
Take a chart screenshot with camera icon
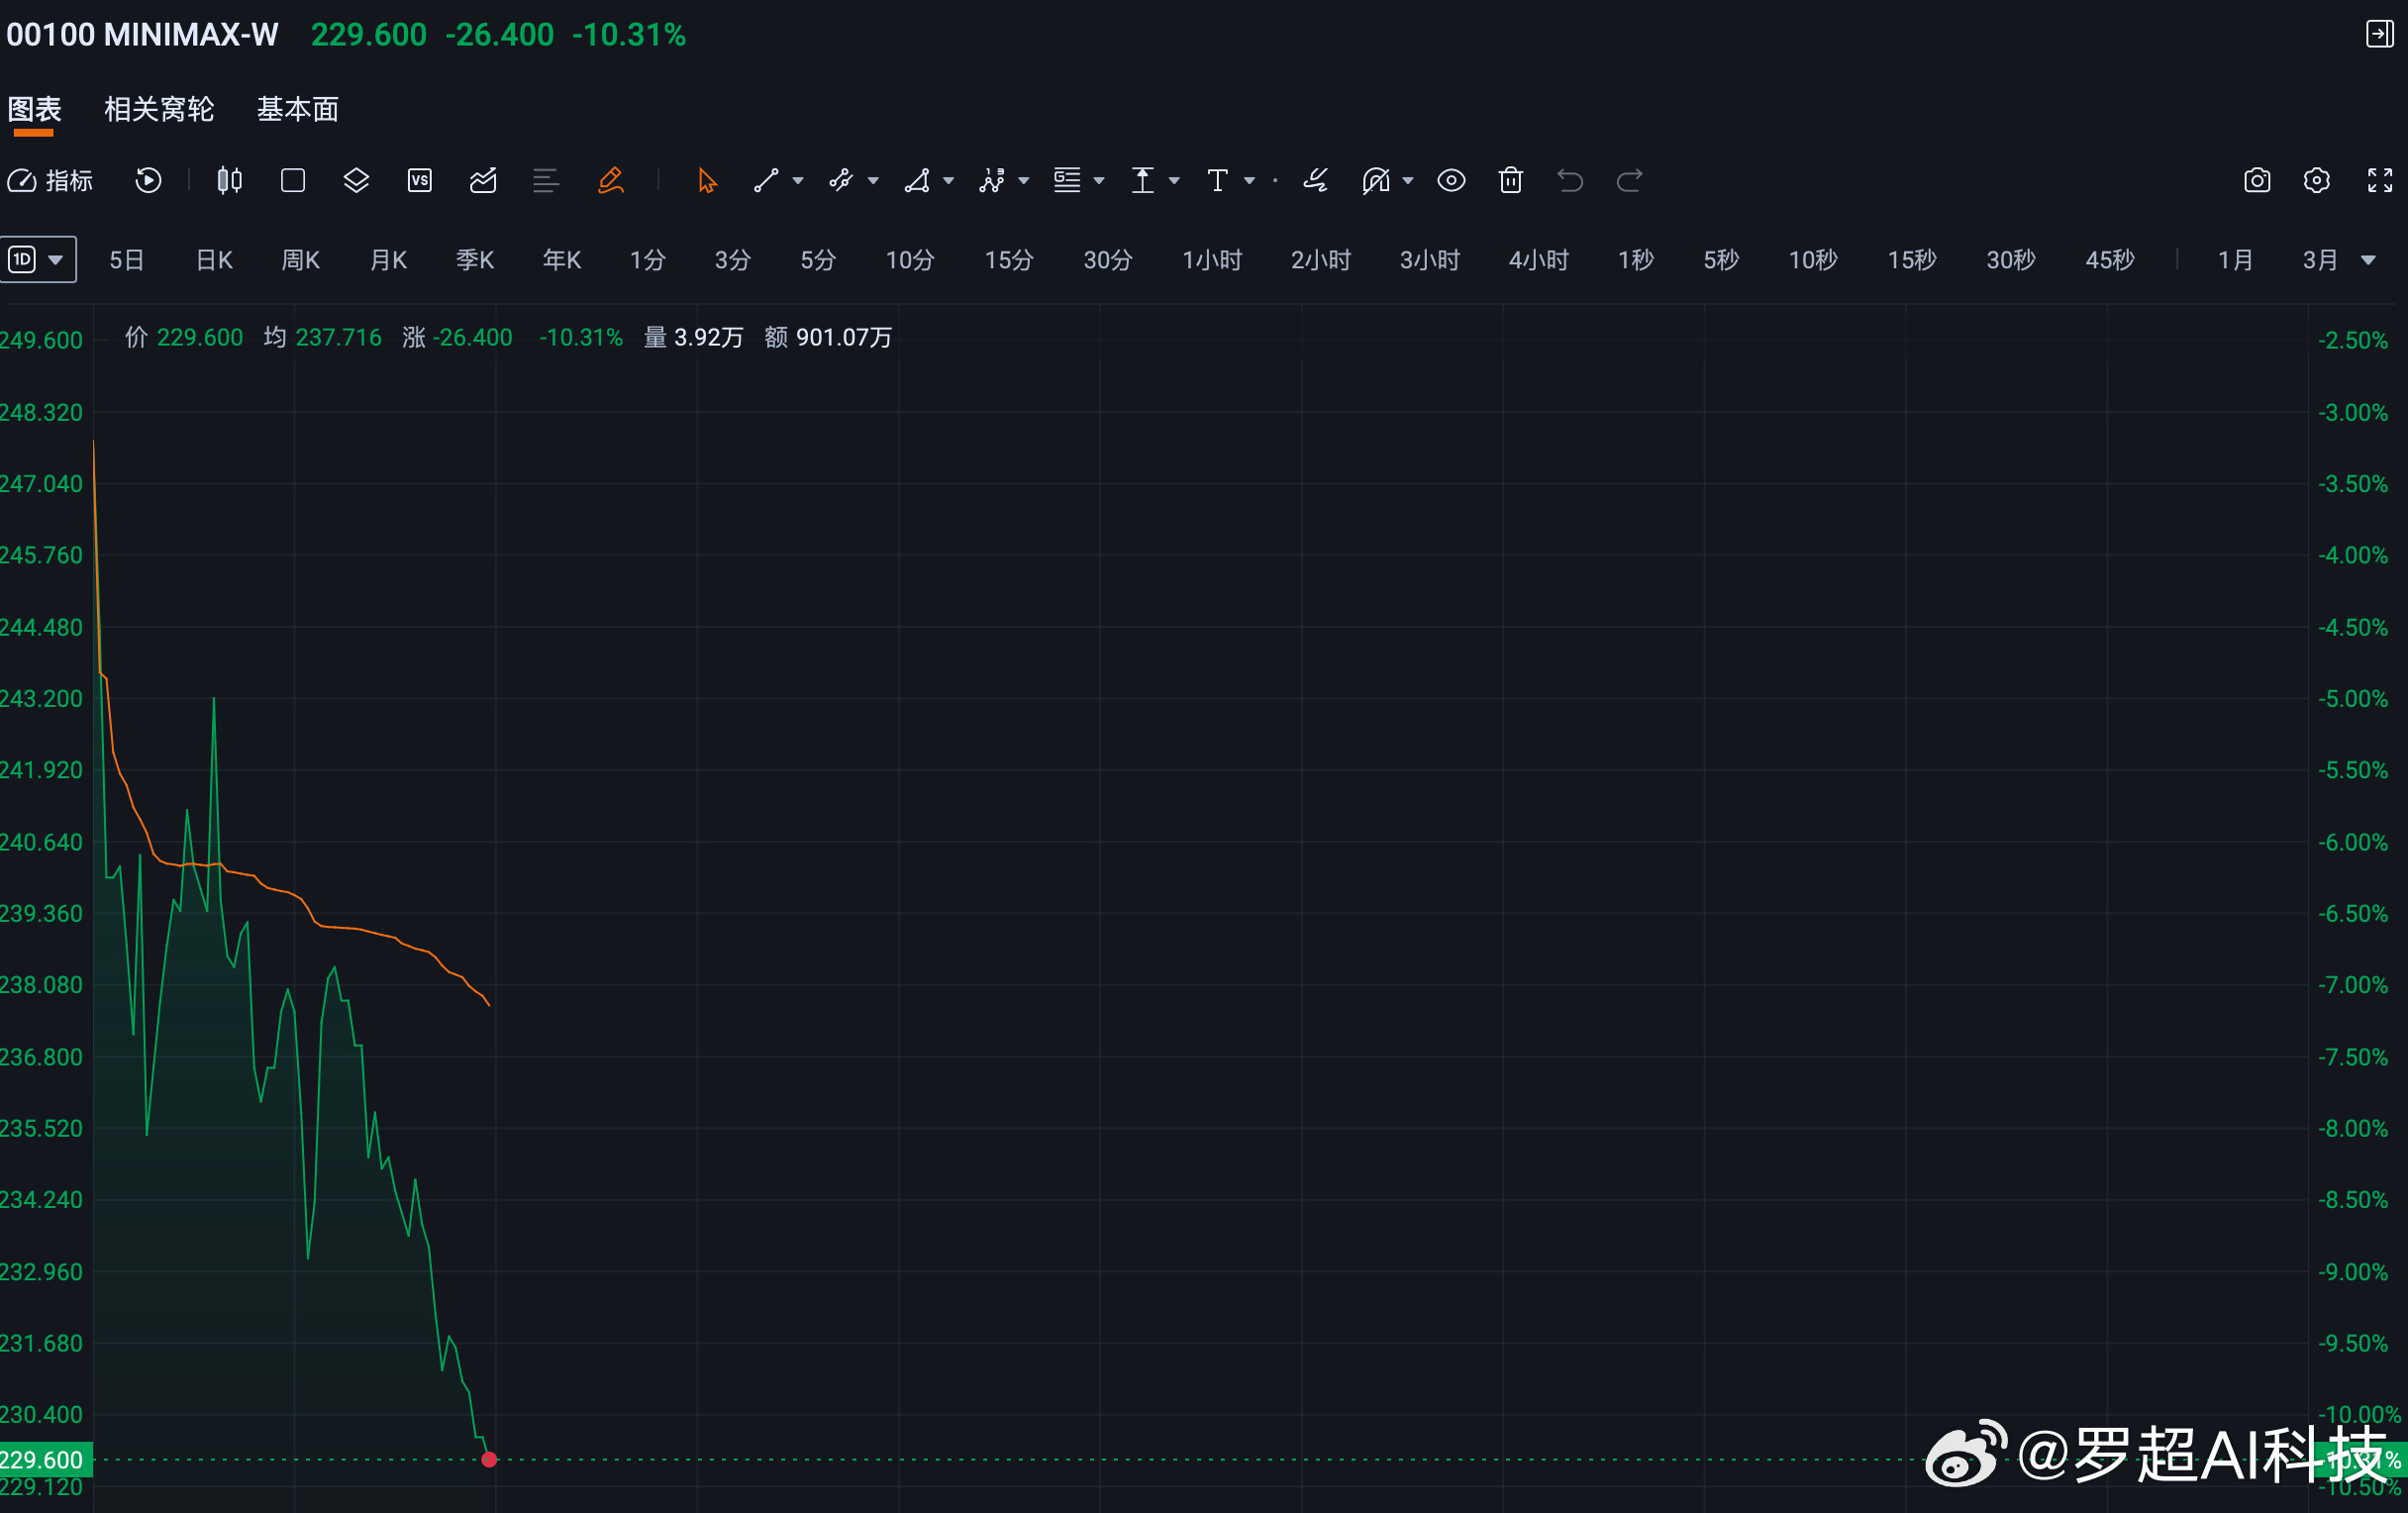[2257, 180]
